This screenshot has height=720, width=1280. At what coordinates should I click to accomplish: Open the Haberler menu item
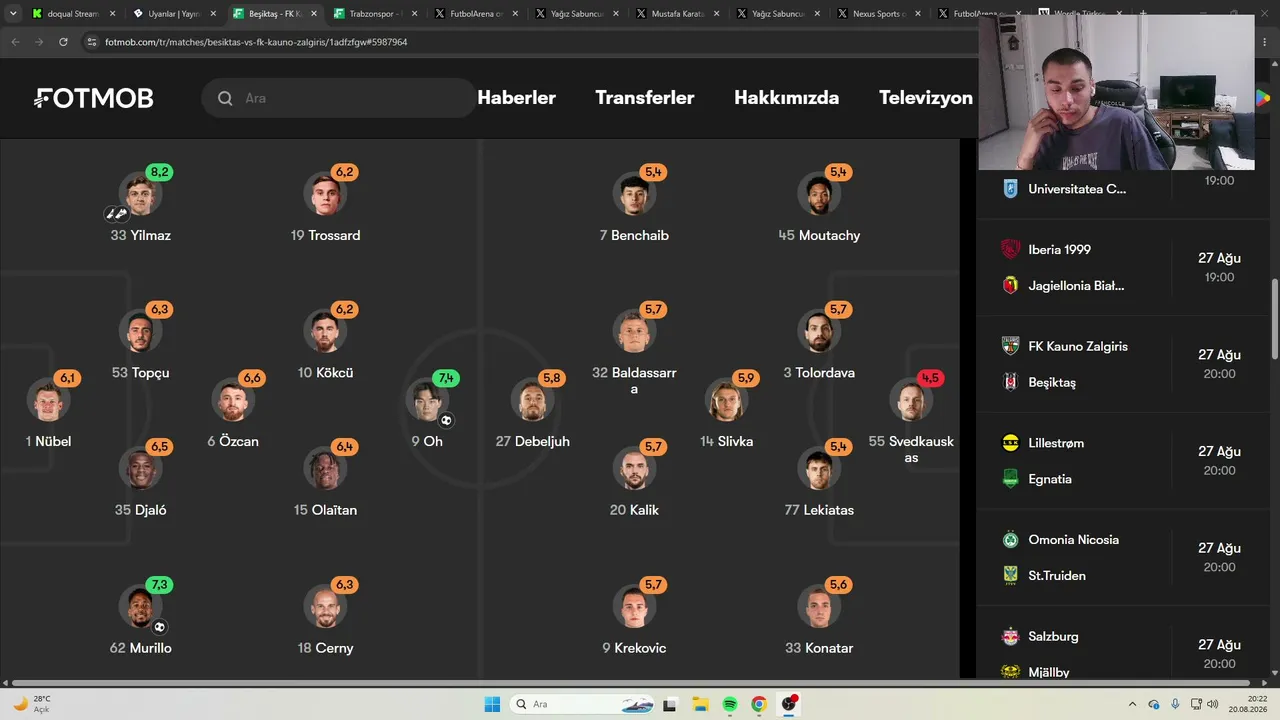click(x=516, y=98)
